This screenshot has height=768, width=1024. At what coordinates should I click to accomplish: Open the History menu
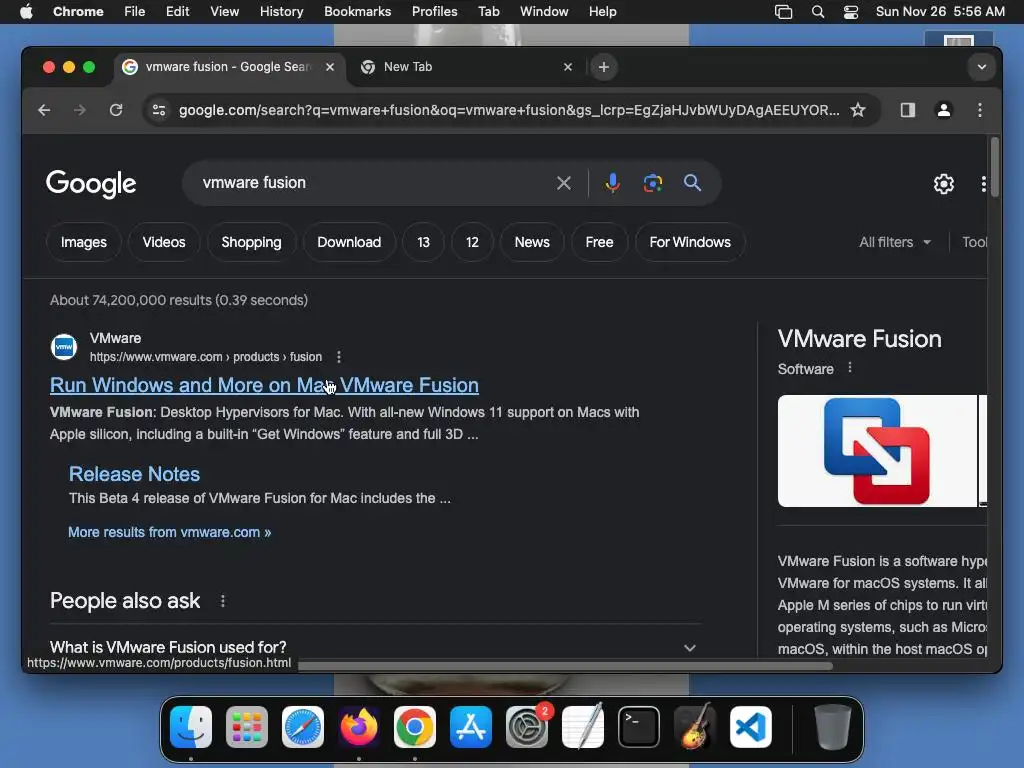(281, 12)
